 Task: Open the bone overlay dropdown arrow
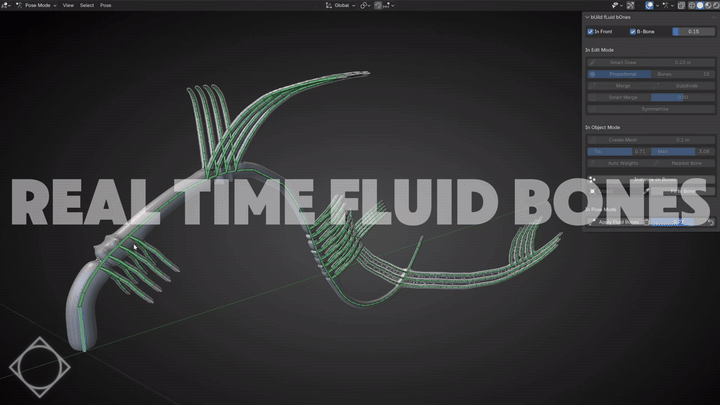673,5
